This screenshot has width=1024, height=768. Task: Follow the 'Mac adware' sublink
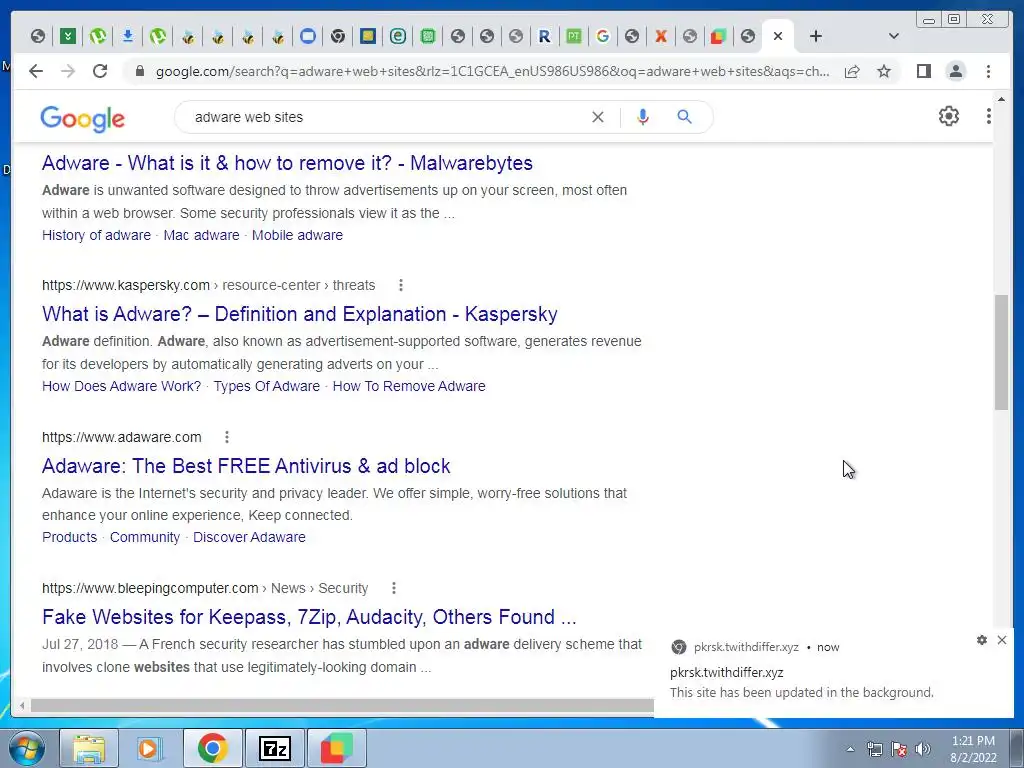[201, 235]
